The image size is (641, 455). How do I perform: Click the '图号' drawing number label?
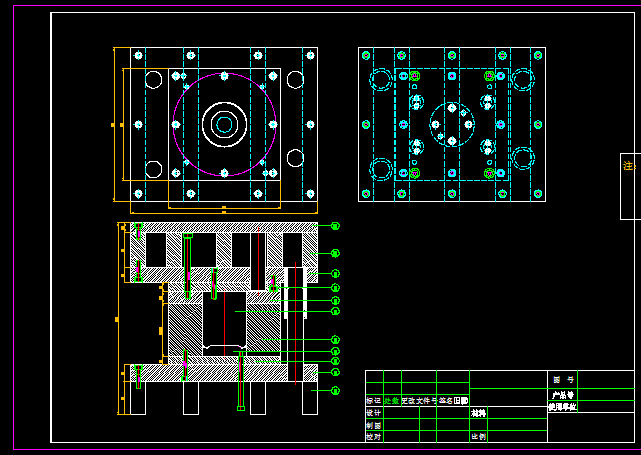point(563,380)
